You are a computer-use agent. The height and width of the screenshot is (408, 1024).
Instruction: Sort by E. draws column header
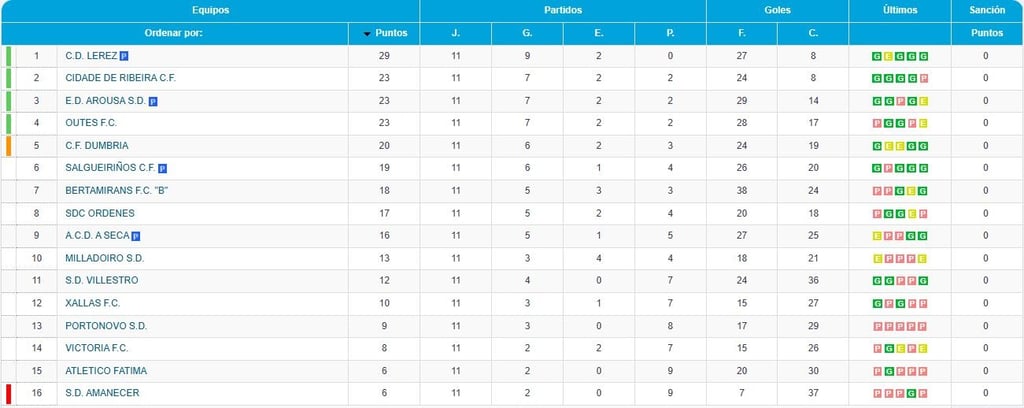(x=599, y=33)
